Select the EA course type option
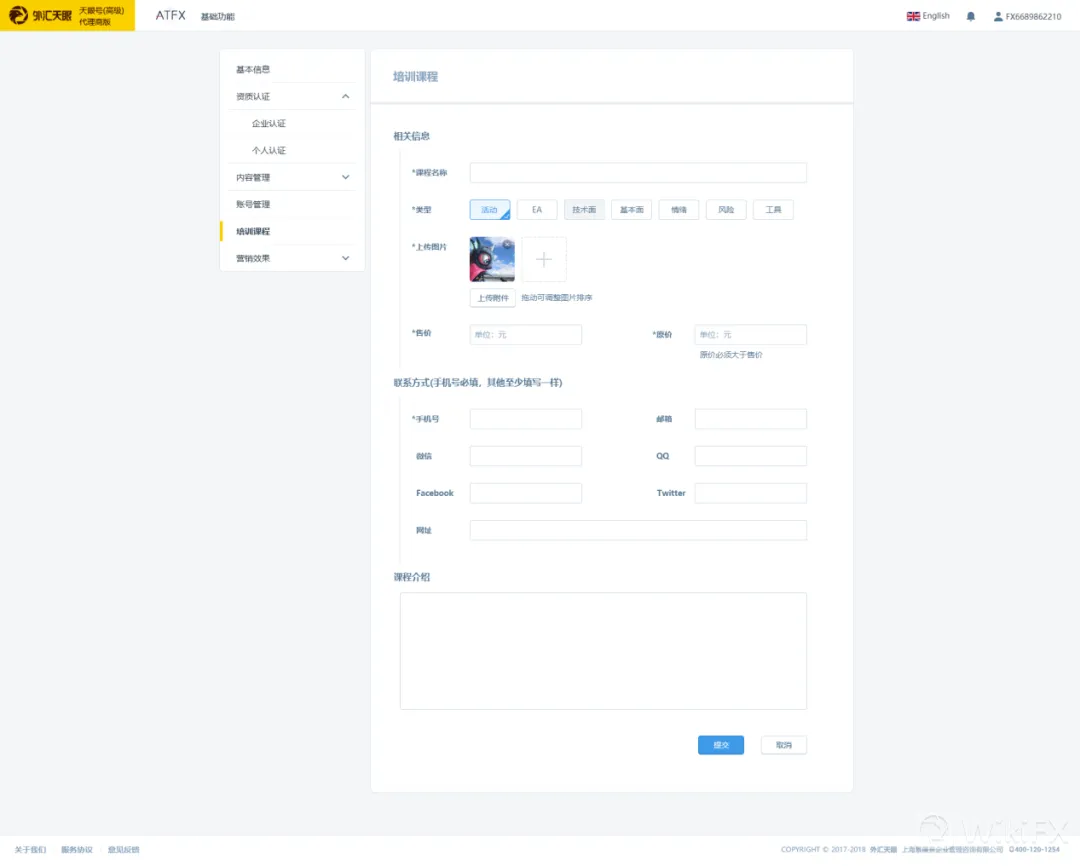 [537, 210]
